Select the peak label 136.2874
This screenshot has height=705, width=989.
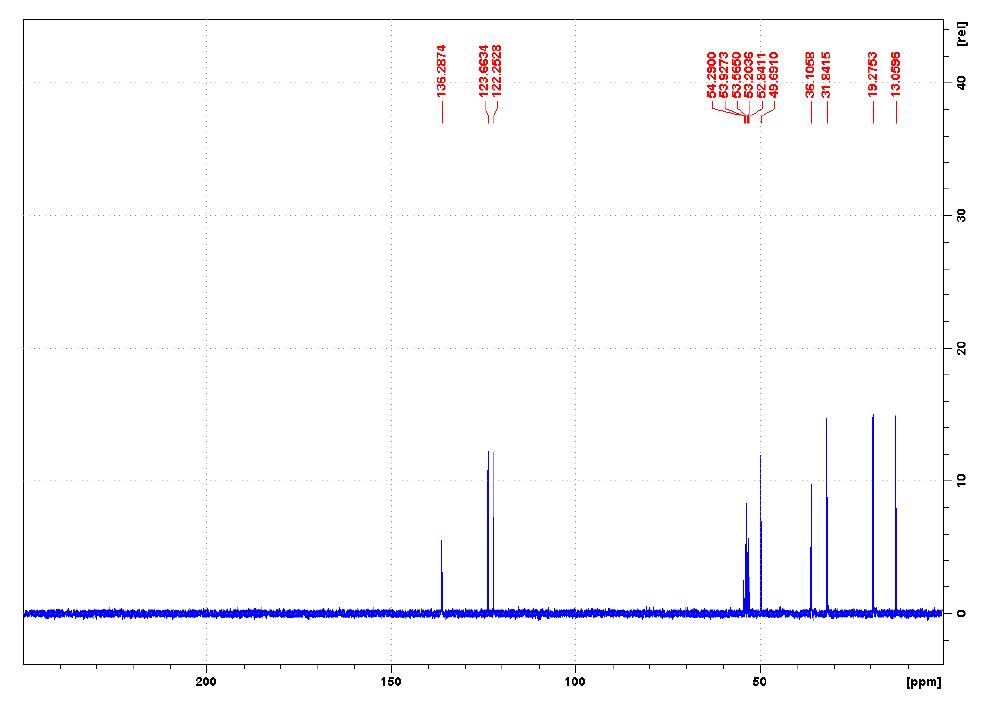click(443, 75)
